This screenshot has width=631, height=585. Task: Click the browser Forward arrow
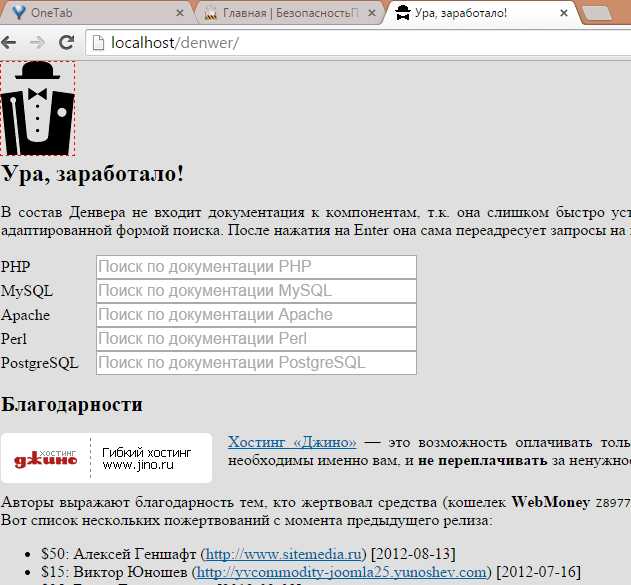pos(37,42)
